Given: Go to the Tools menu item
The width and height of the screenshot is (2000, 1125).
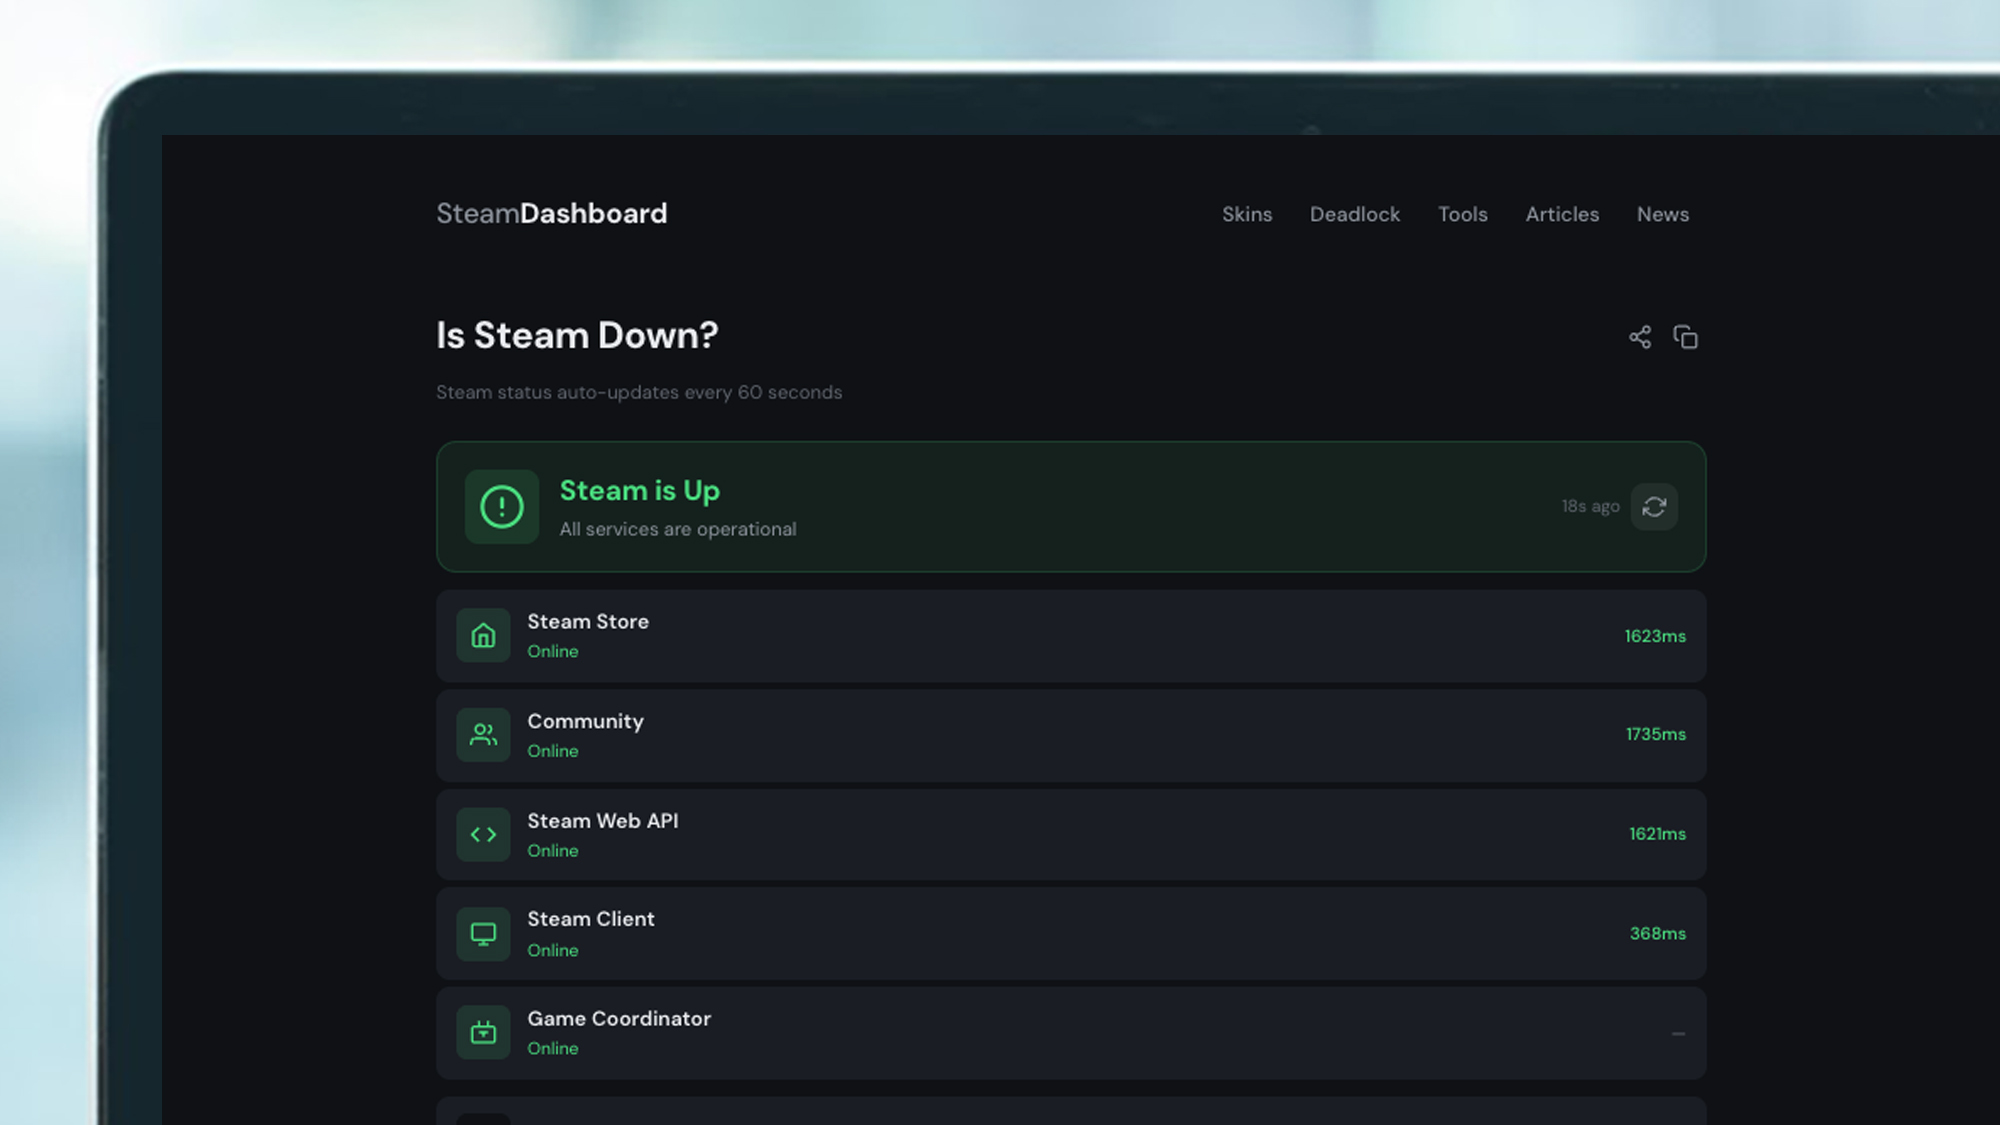Looking at the screenshot, I should (1462, 214).
